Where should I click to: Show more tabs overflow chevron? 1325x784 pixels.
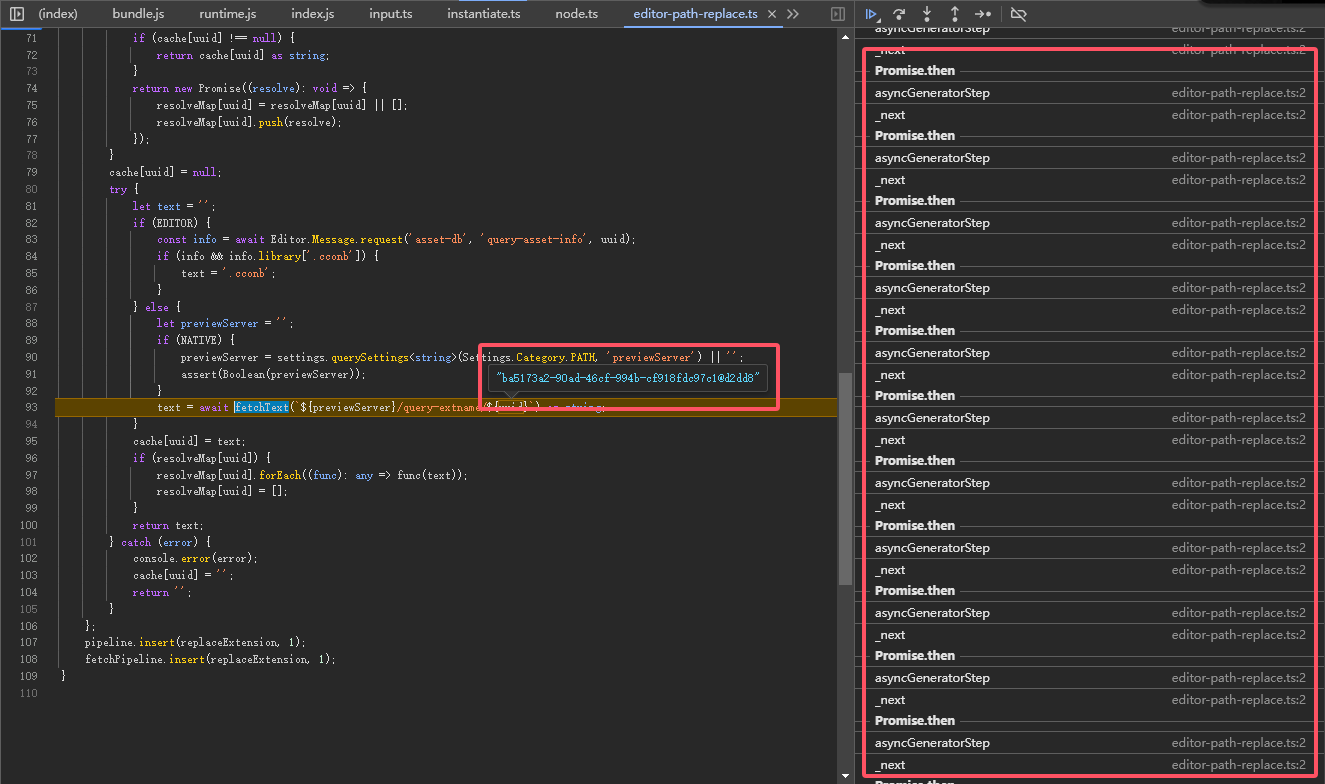(x=793, y=14)
